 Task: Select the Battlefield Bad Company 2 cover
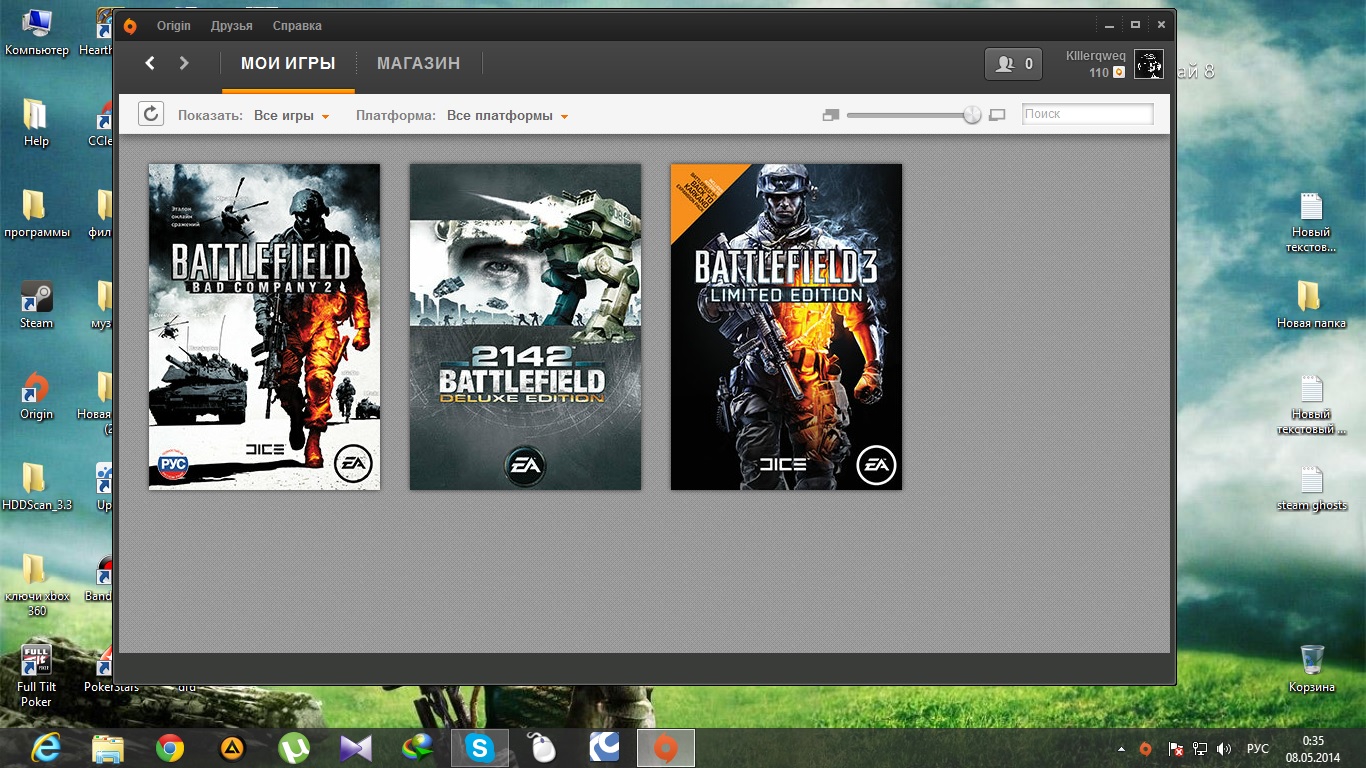click(264, 327)
